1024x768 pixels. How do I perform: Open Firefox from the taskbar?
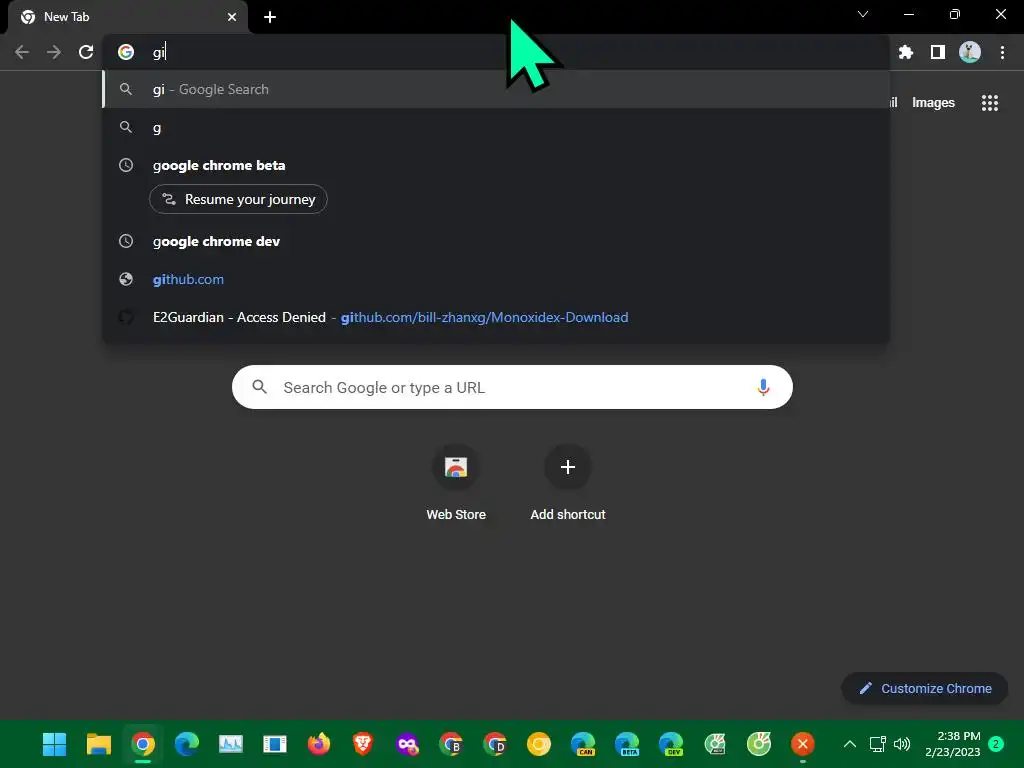[319, 744]
